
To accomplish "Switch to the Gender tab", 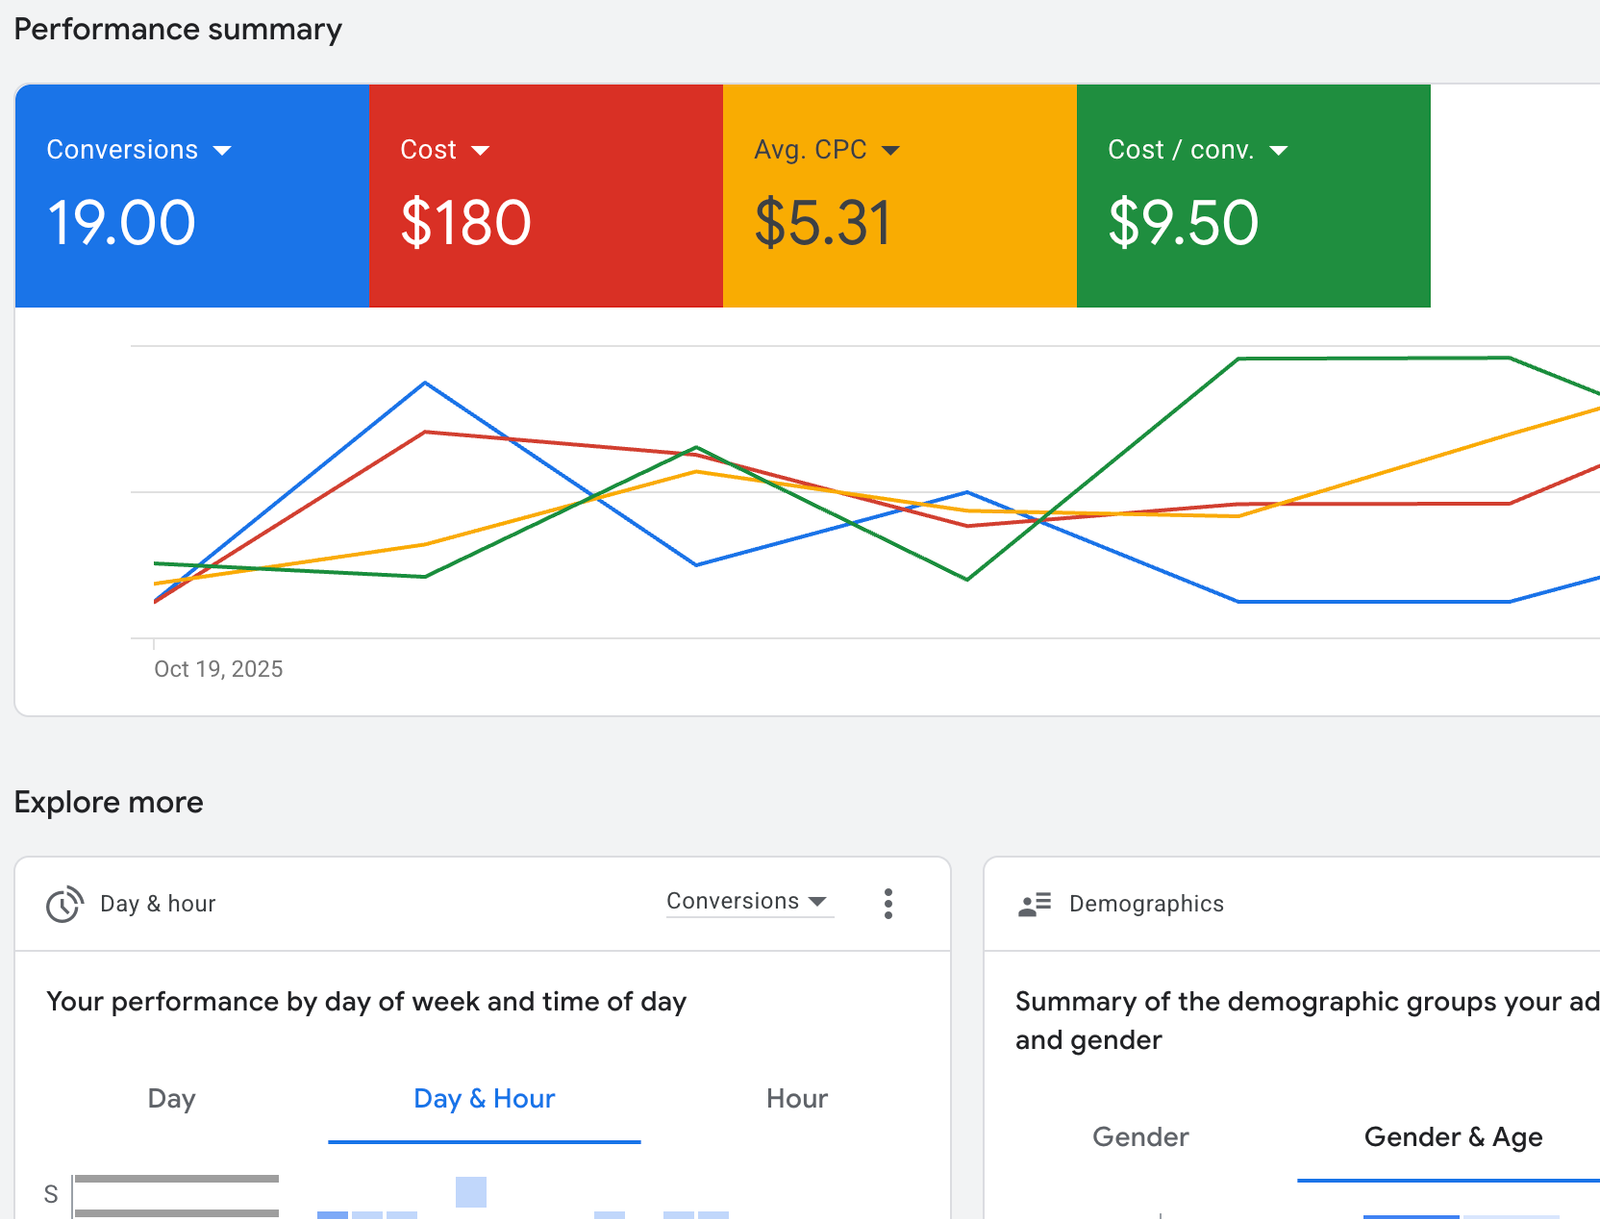I will coord(1139,1137).
